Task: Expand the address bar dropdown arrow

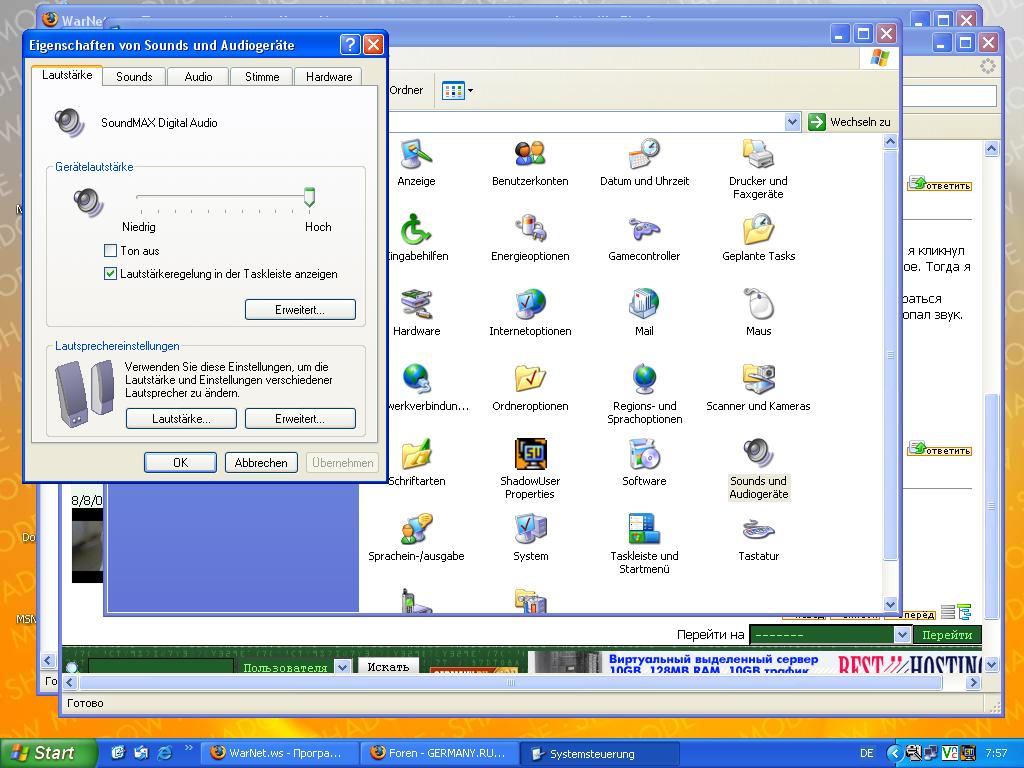Action: [x=793, y=122]
